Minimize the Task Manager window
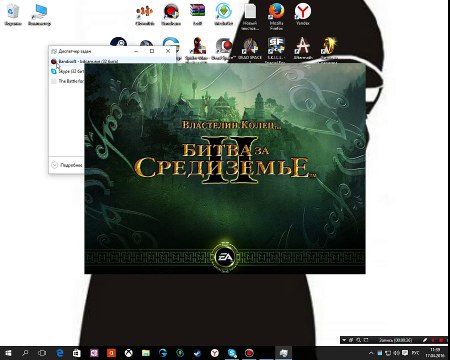Viewport: 450px width, 360px height. (136, 51)
